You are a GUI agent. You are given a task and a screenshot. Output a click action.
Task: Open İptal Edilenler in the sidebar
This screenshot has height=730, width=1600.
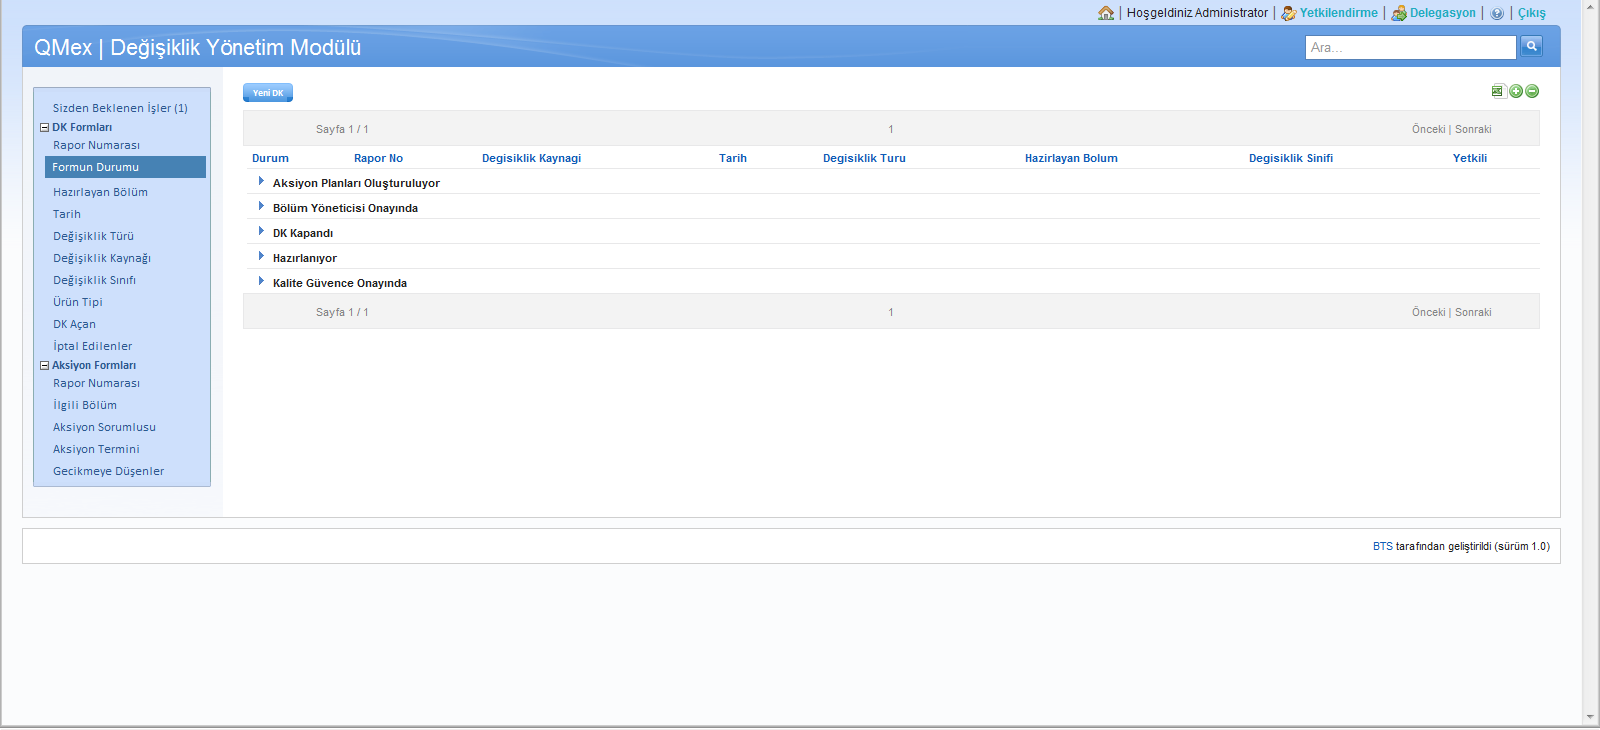tap(92, 346)
